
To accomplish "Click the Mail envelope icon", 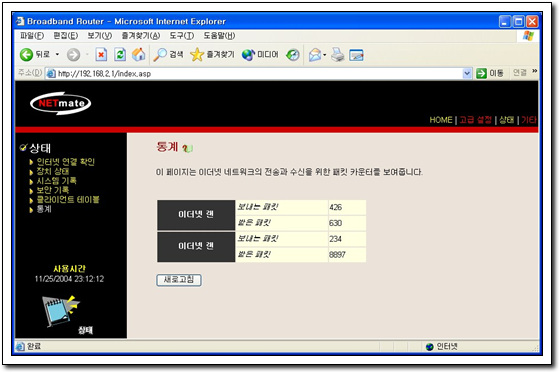I will [315, 55].
